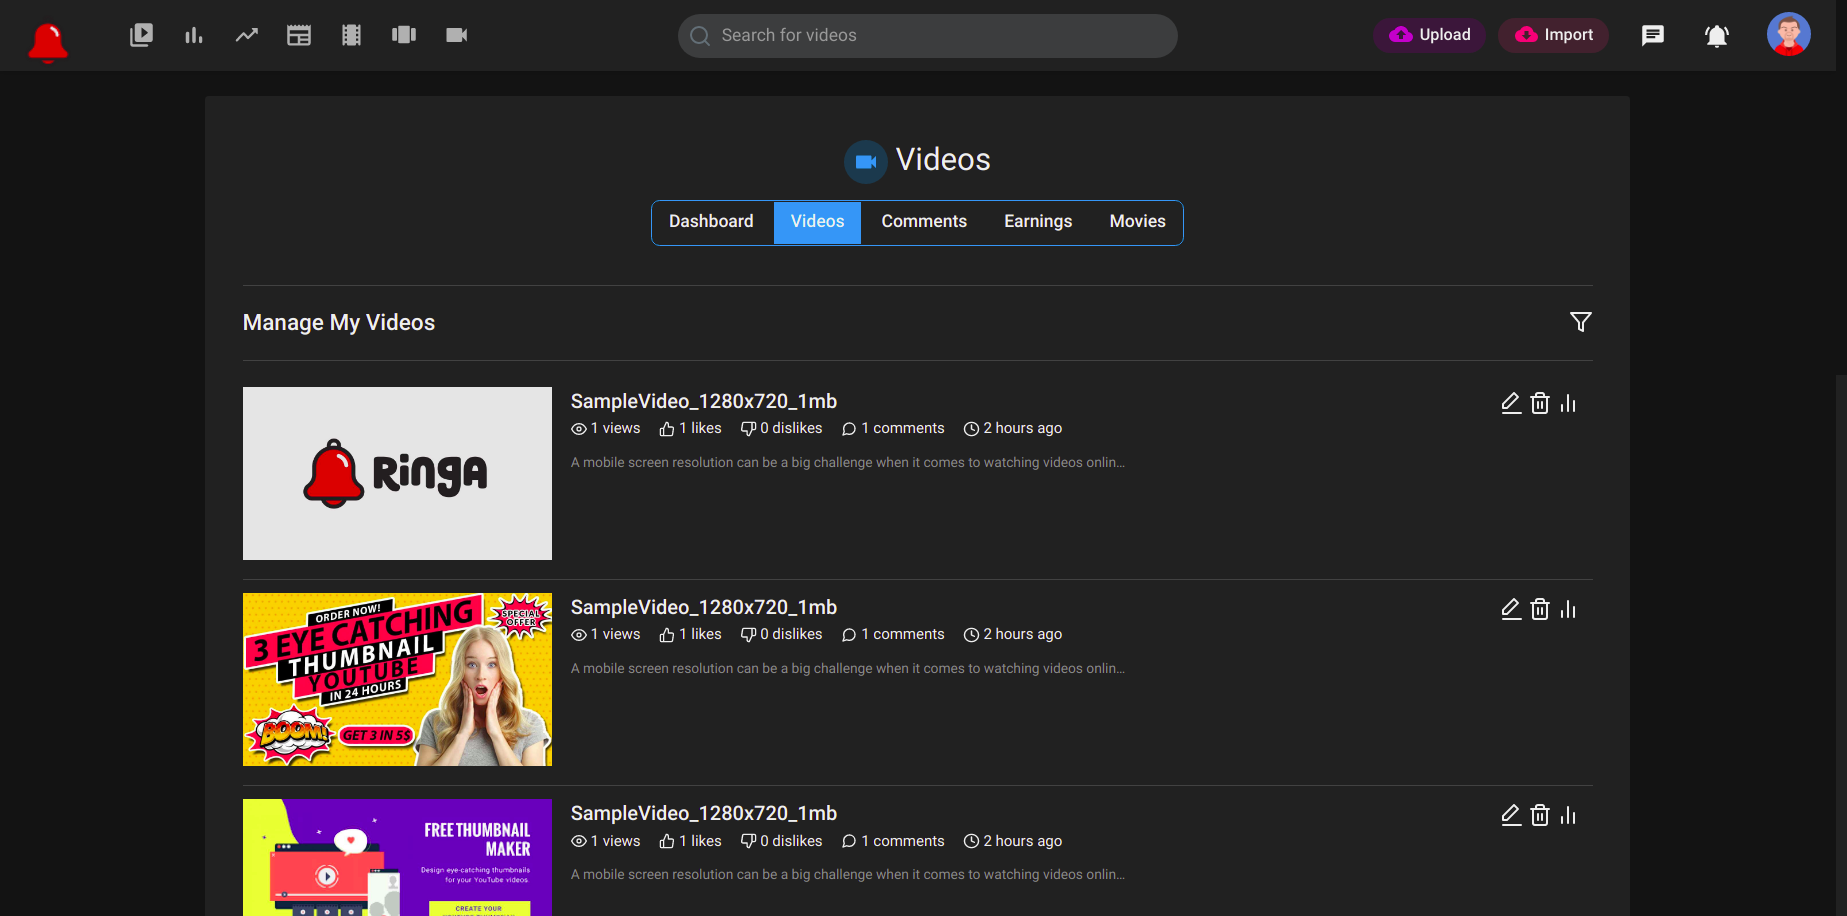Click "2 hours ago" on the Eye Catching row
1847x916 pixels.
(1013, 634)
